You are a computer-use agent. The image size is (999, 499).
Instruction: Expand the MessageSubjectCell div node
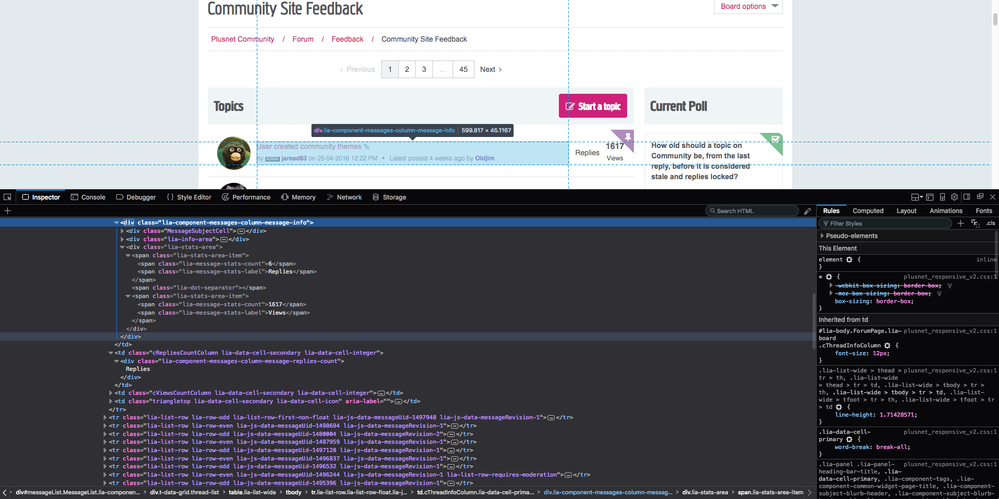(x=123, y=231)
